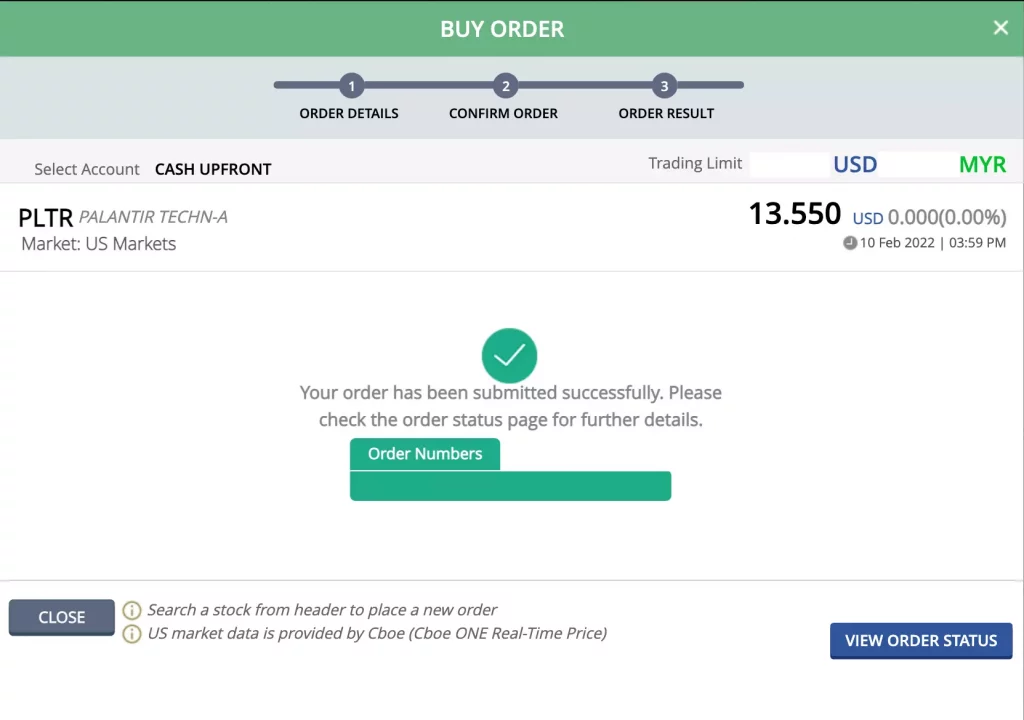Go to Order Result step label

coord(666,113)
